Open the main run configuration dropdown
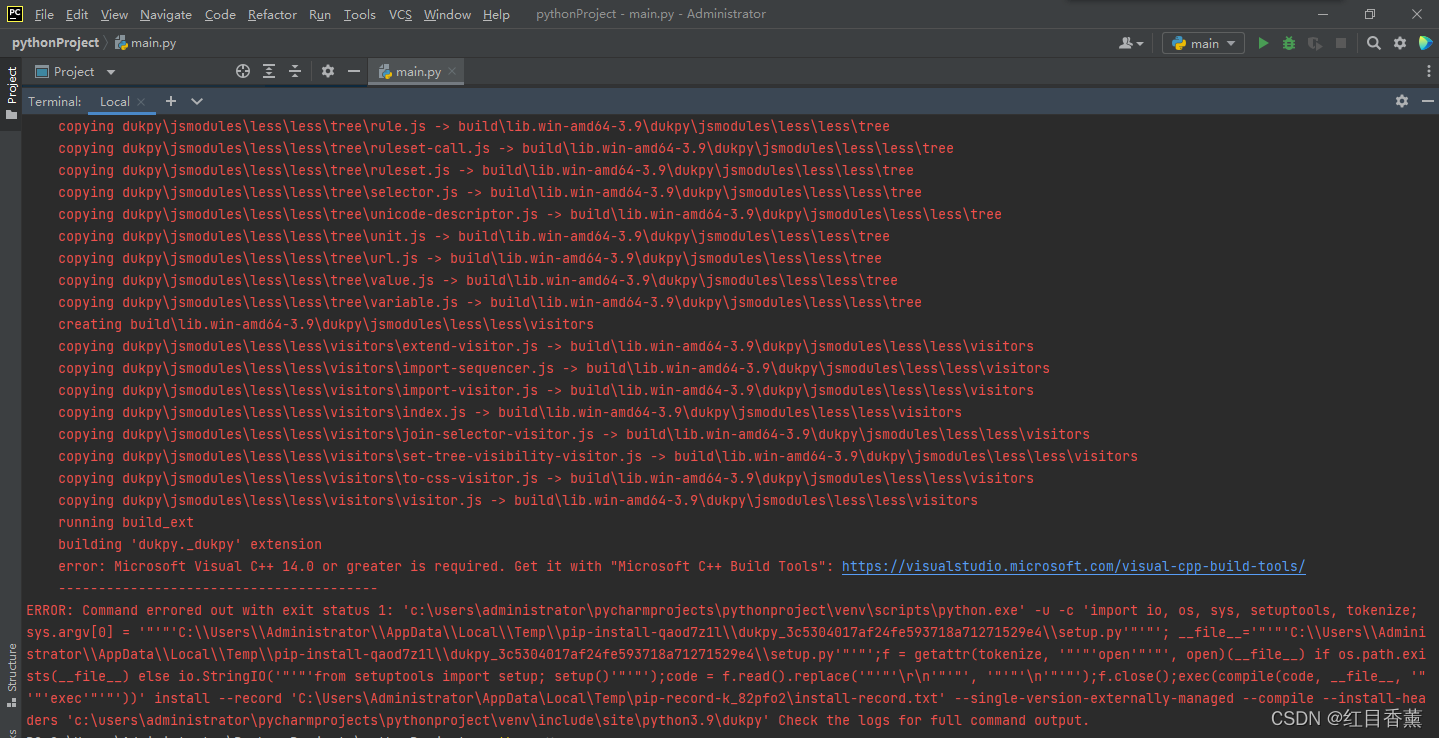The width and height of the screenshot is (1439, 738). pyautogui.click(x=1204, y=43)
